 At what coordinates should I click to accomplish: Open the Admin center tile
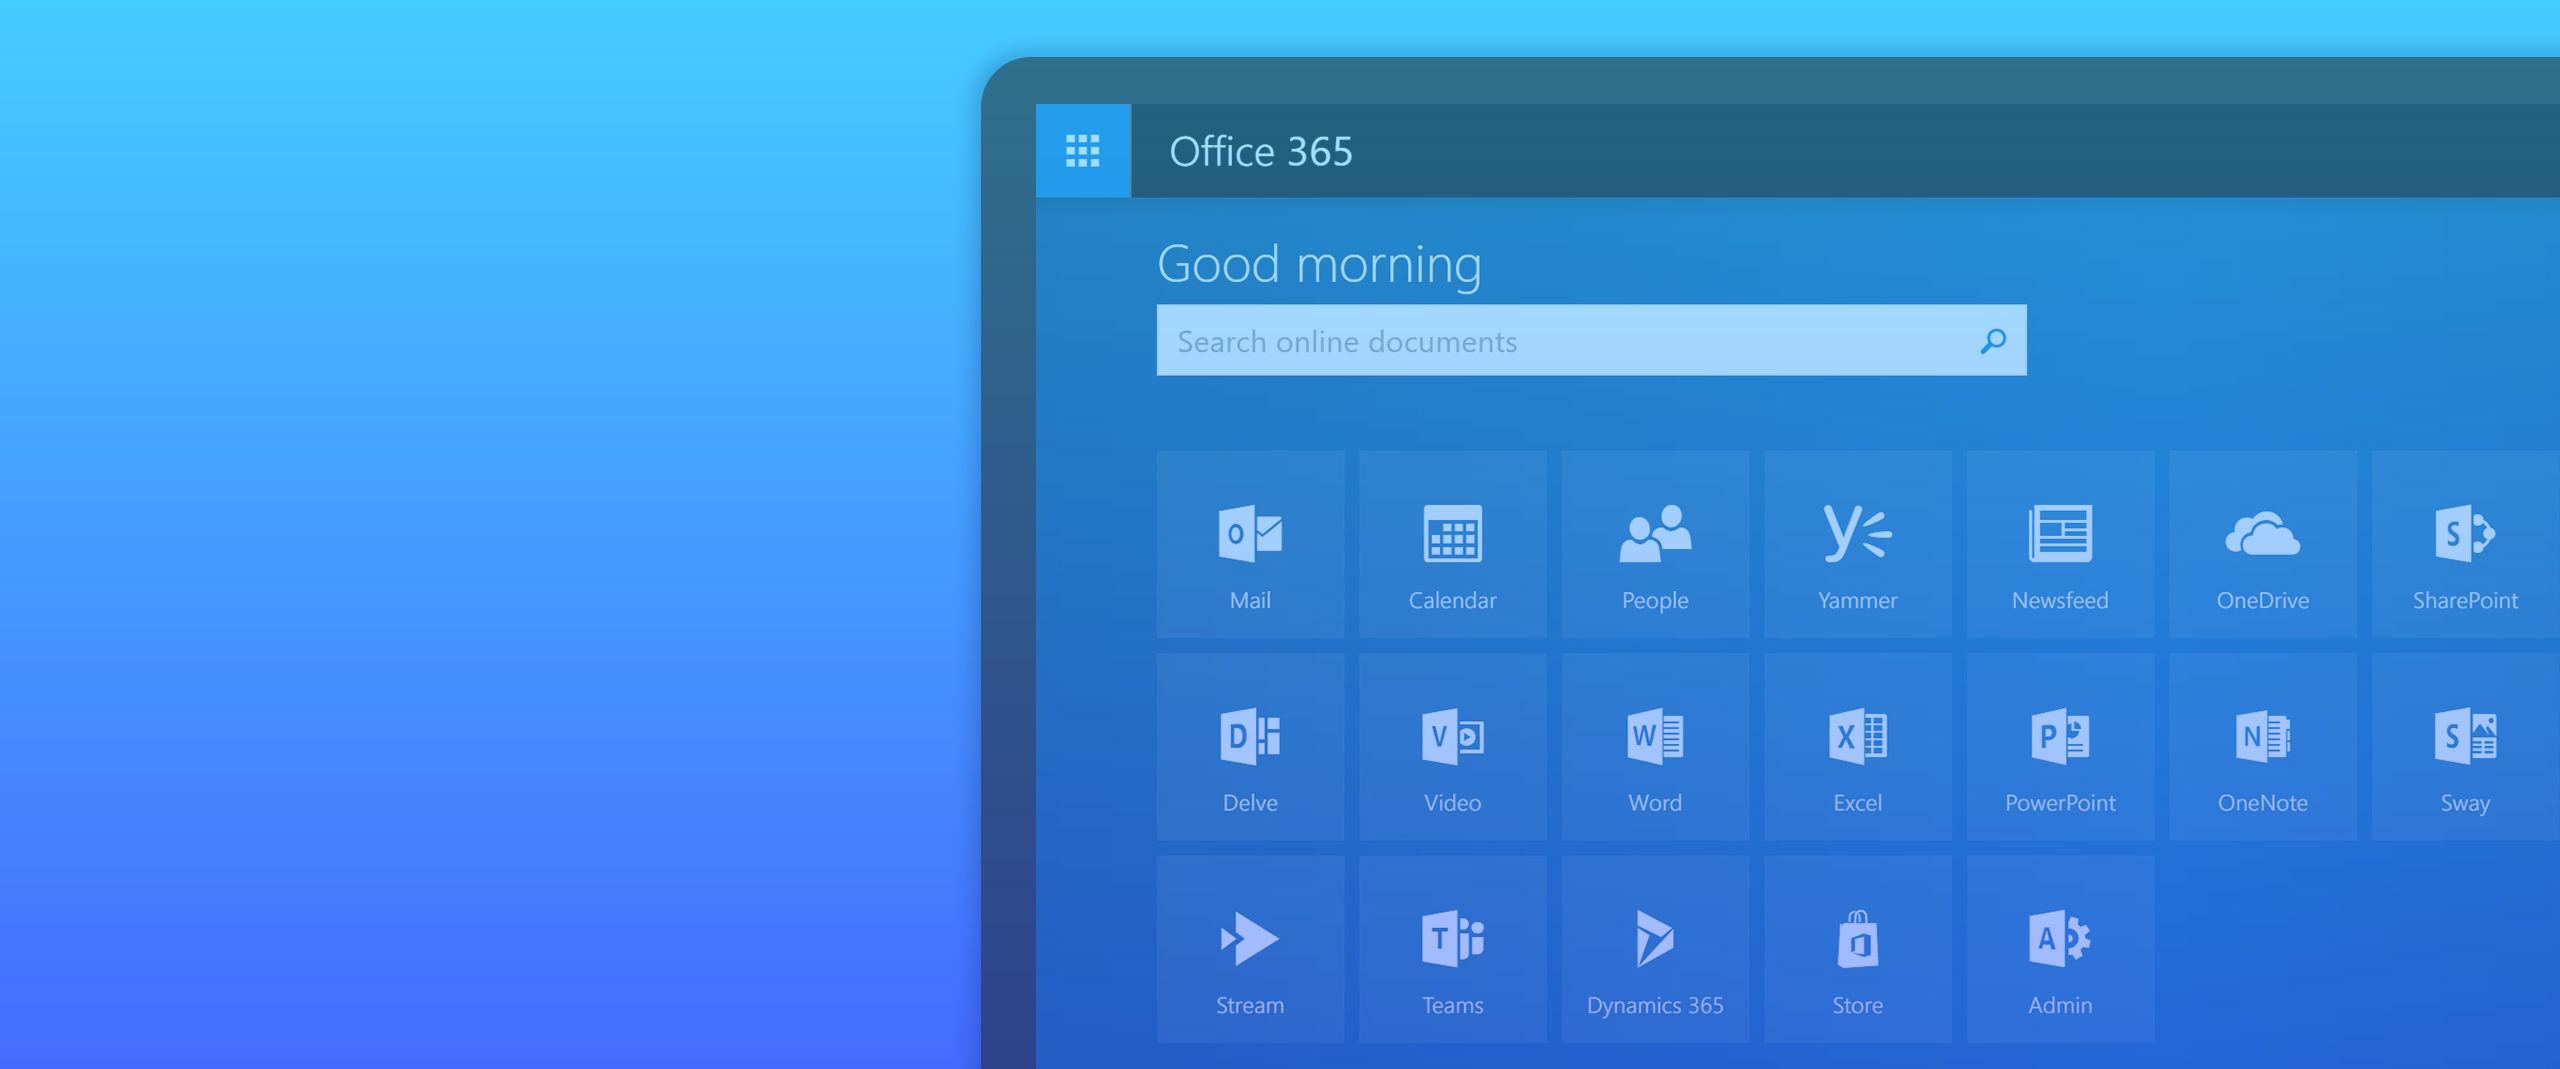coord(2060,949)
